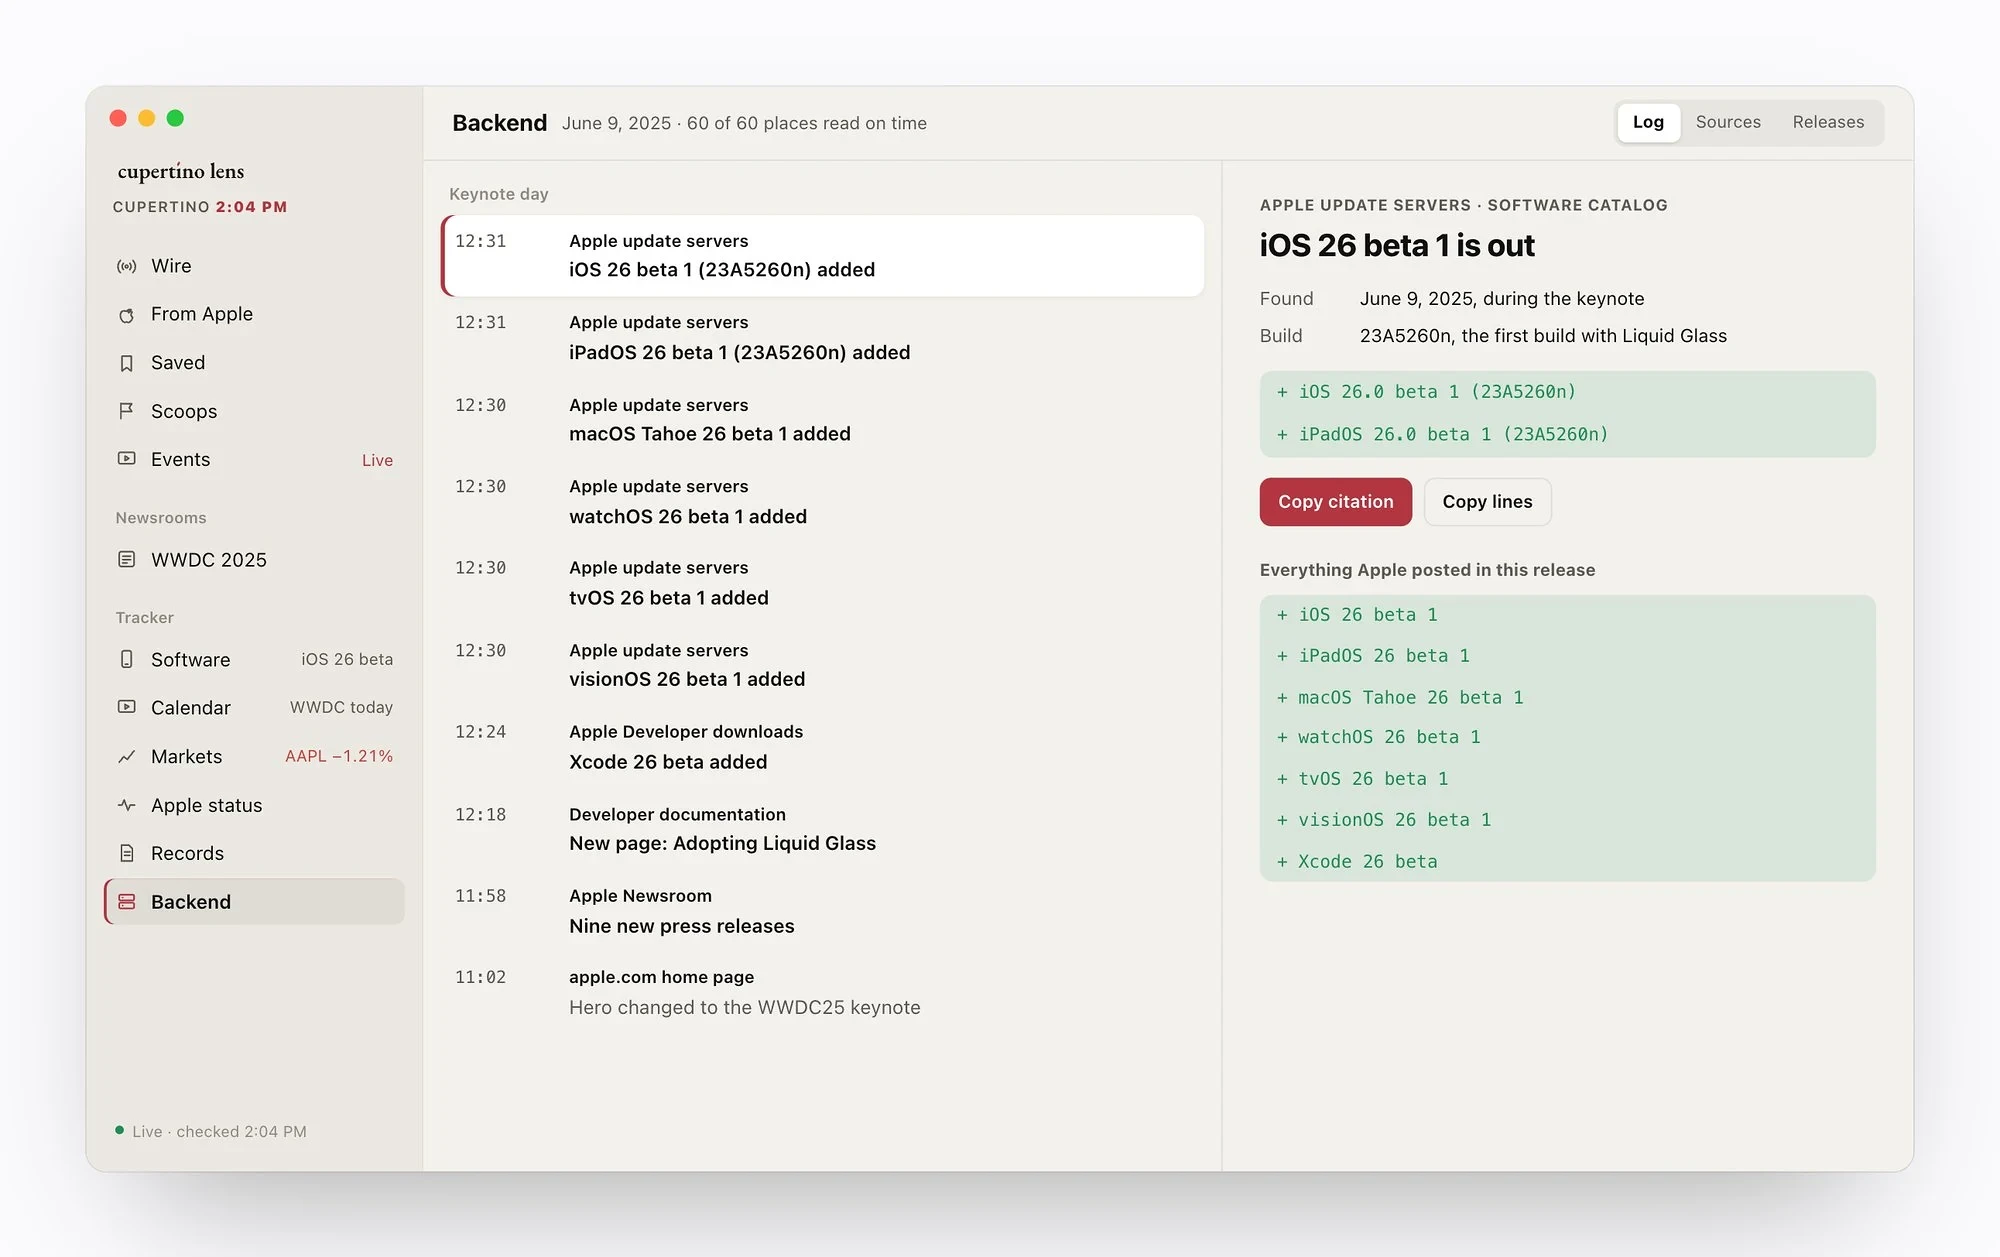
Task: Click the cupertino lens app title
Action: click(x=181, y=172)
